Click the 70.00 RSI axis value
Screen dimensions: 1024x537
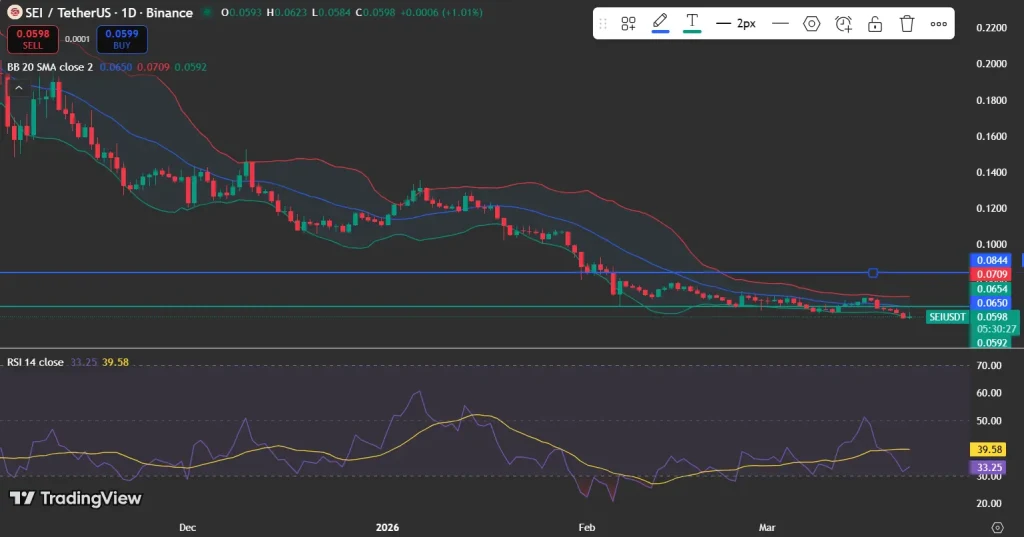(989, 365)
